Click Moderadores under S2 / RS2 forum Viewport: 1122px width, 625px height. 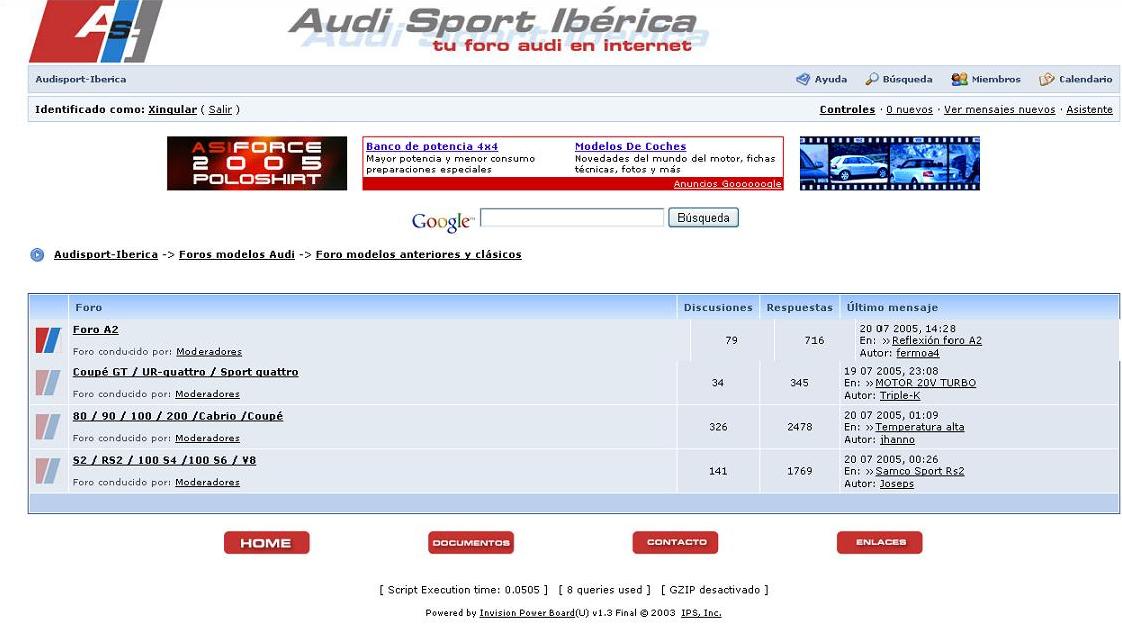click(x=208, y=483)
